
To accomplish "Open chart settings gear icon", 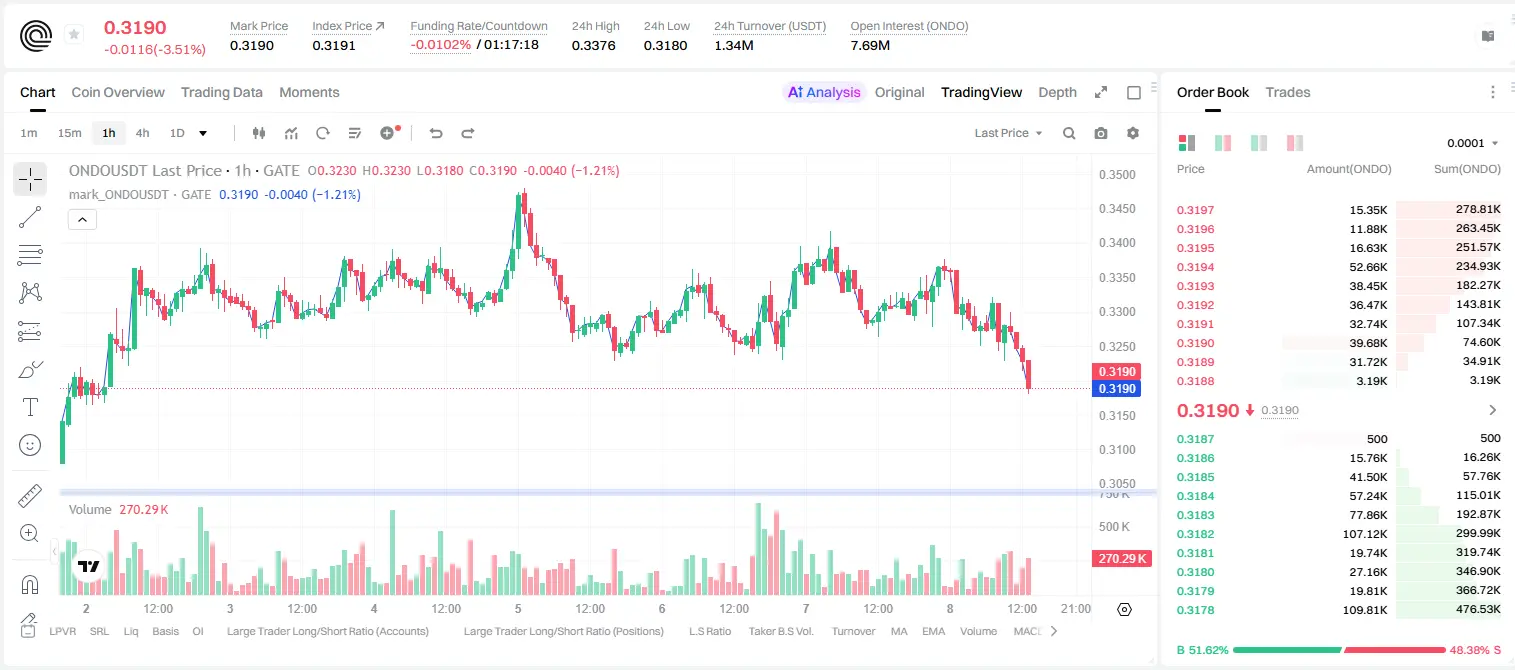I will pos(1133,133).
